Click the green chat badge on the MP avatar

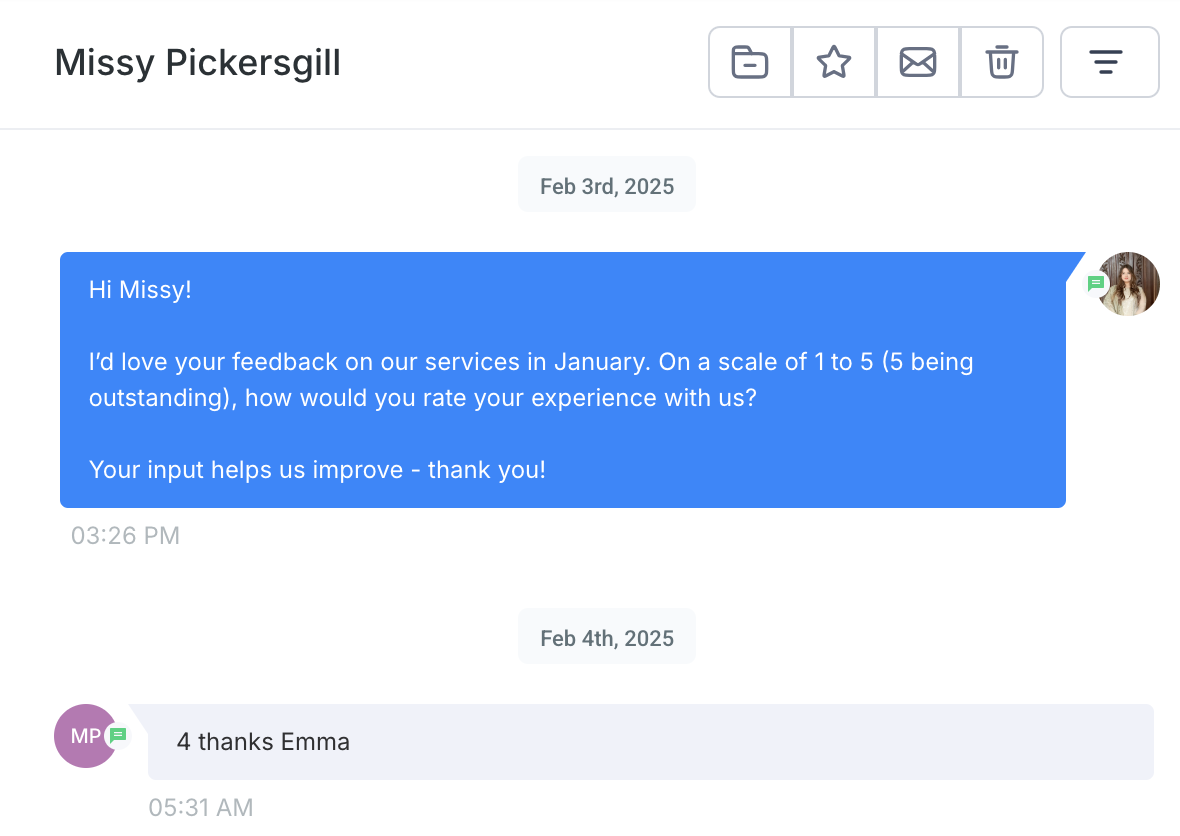[118, 735]
